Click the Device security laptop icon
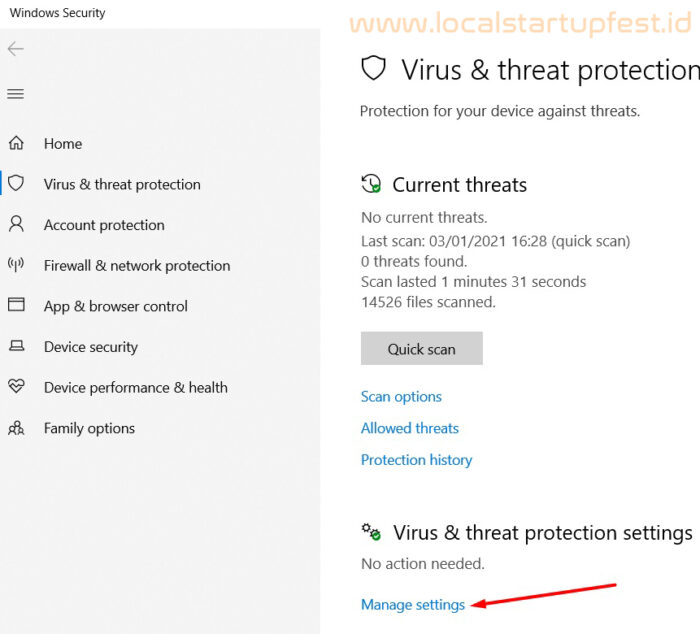Screen dimensions: 700x634 click(x=17, y=346)
